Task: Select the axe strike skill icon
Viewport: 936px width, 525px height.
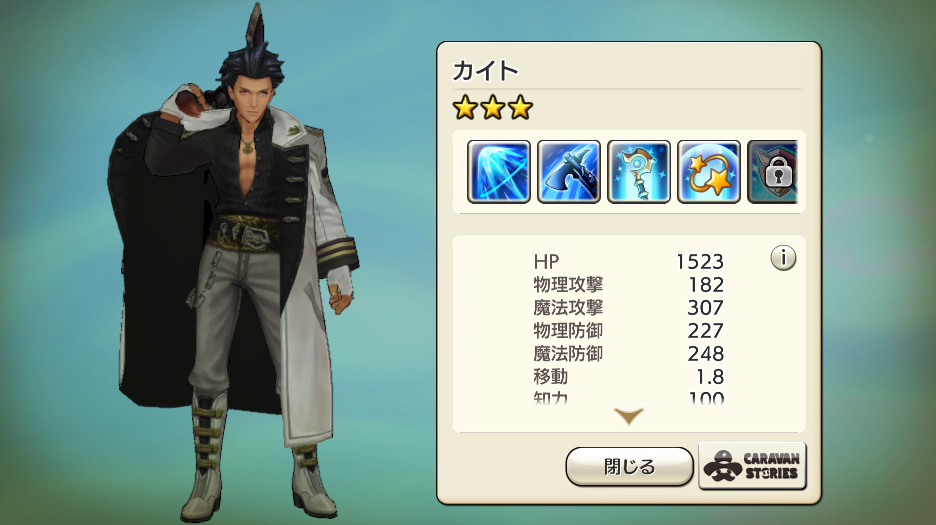Action: pyautogui.click(x=569, y=171)
